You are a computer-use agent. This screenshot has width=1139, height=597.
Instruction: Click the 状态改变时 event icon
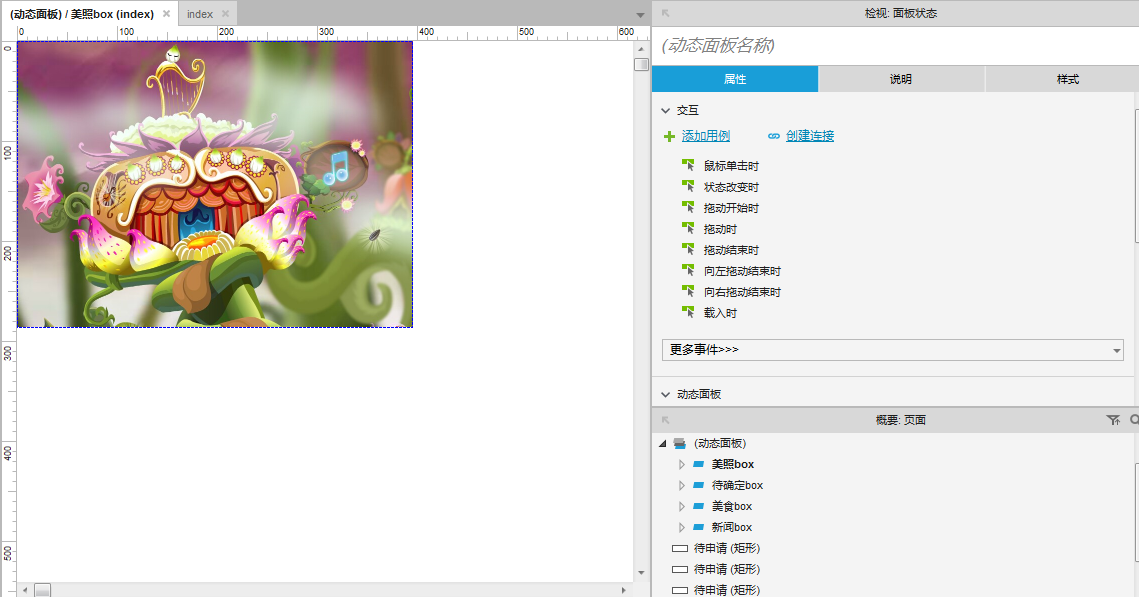(688, 187)
